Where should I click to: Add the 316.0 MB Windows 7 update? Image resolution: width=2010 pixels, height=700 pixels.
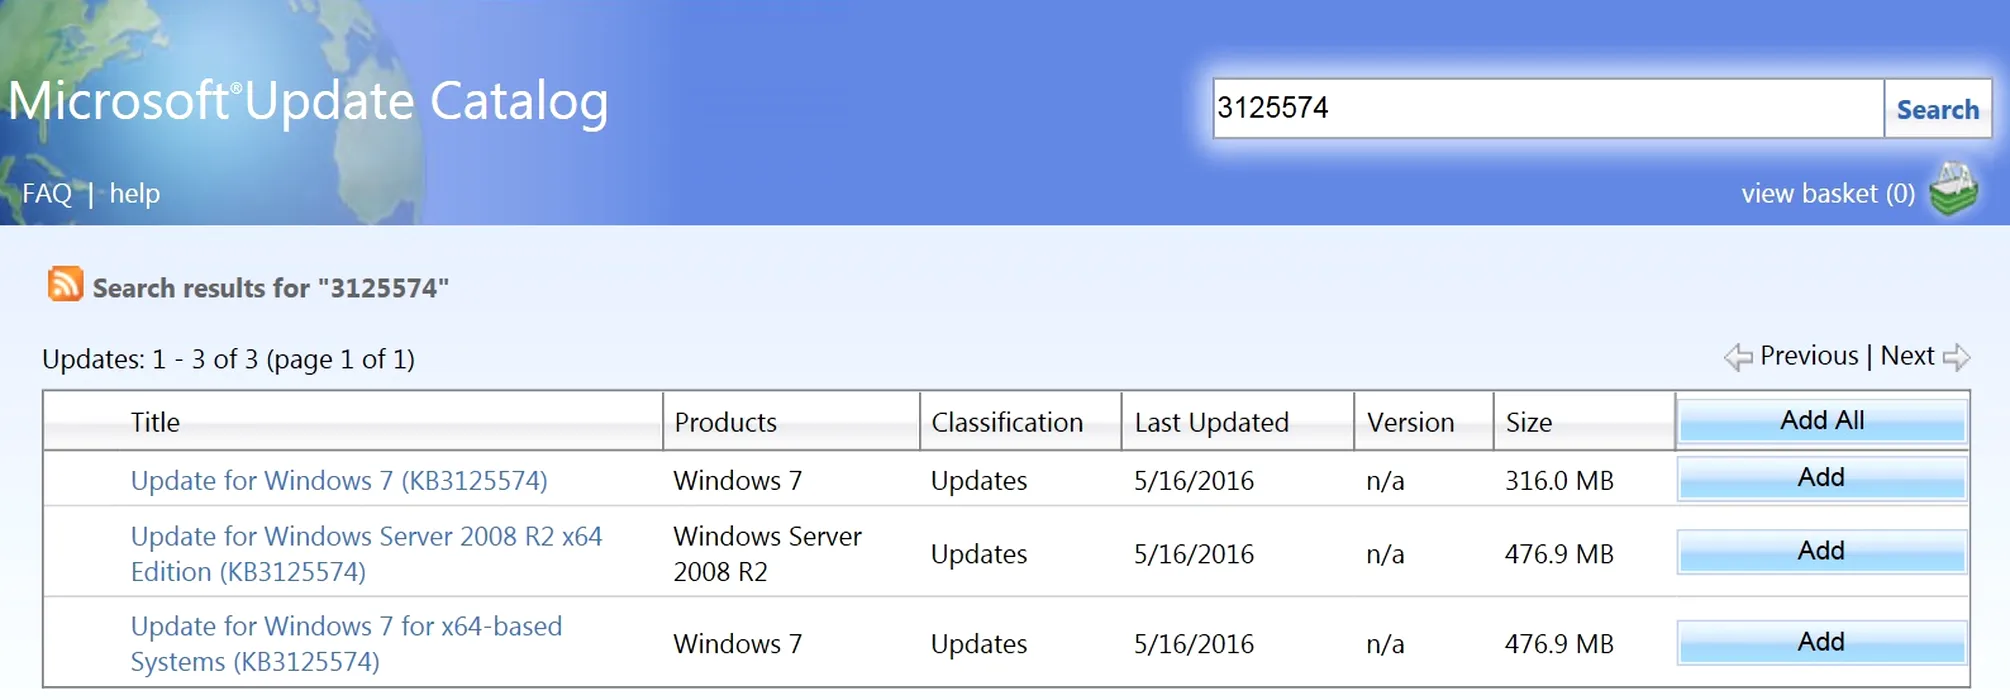(1821, 478)
